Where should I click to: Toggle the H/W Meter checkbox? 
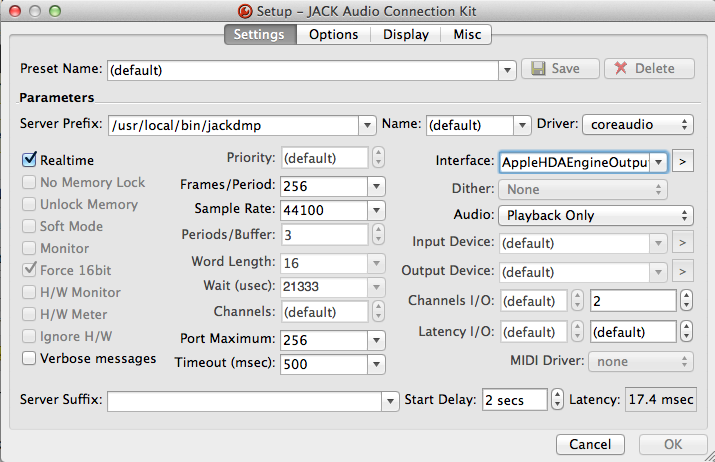click(x=29, y=314)
